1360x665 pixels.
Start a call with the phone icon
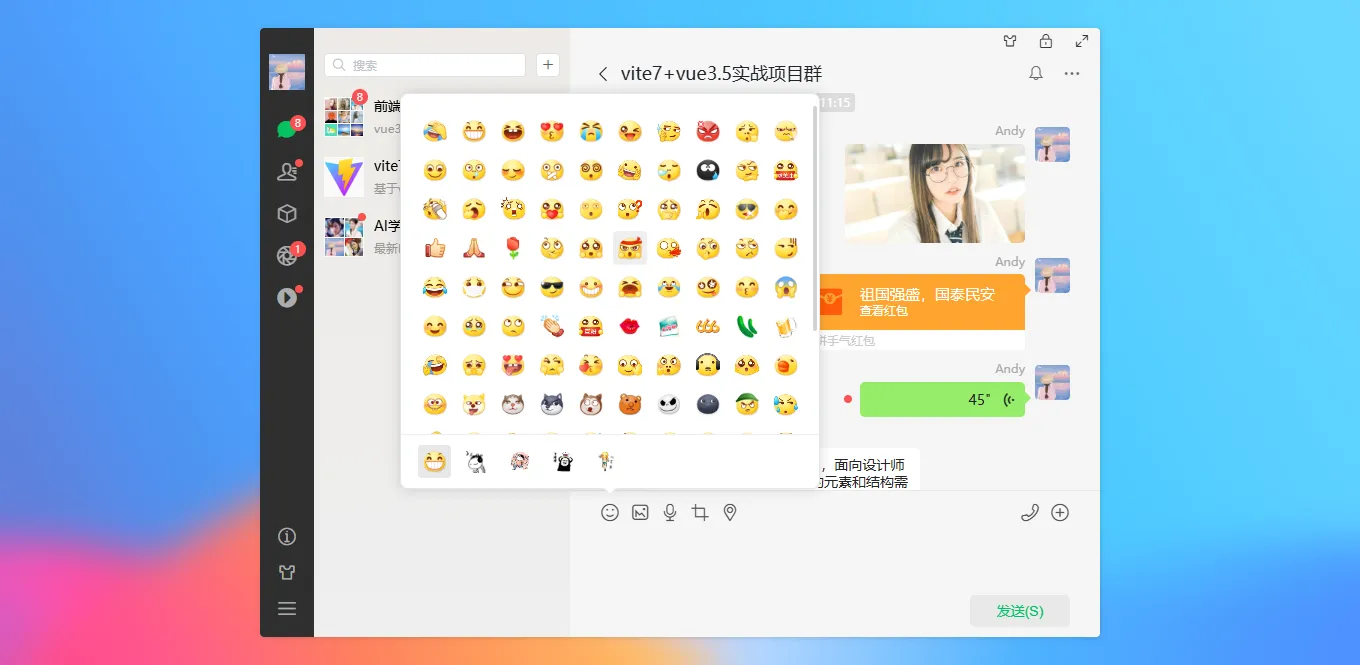pos(1030,512)
